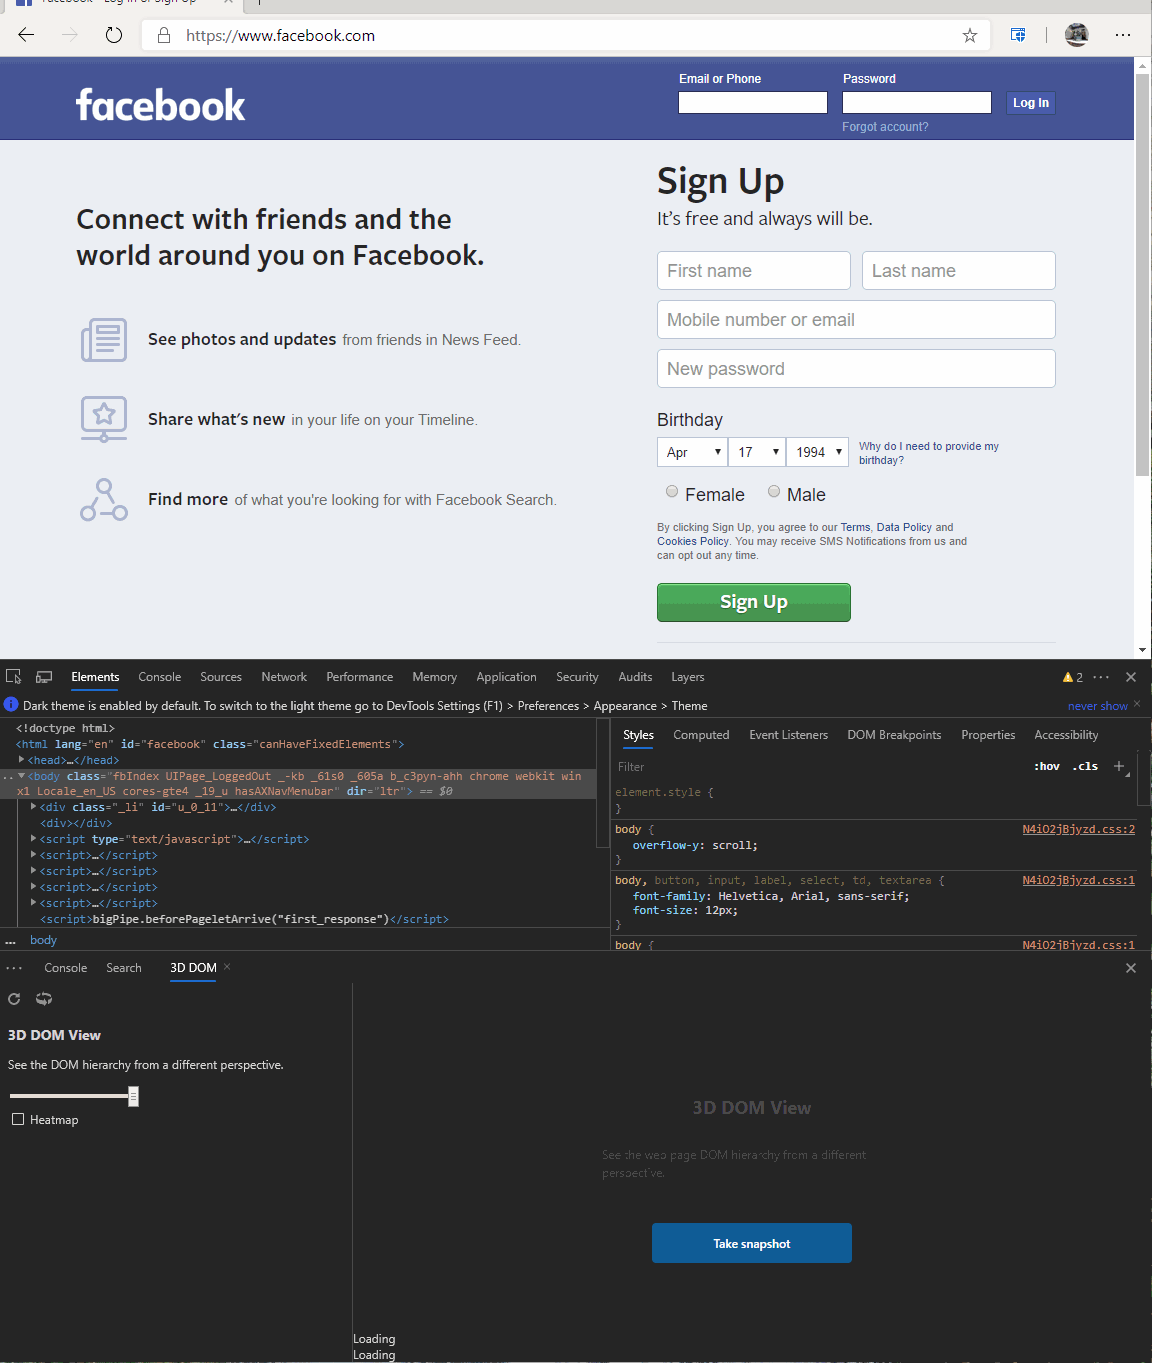
Task: Click the browser back arrow
Action: pos(26,35)
